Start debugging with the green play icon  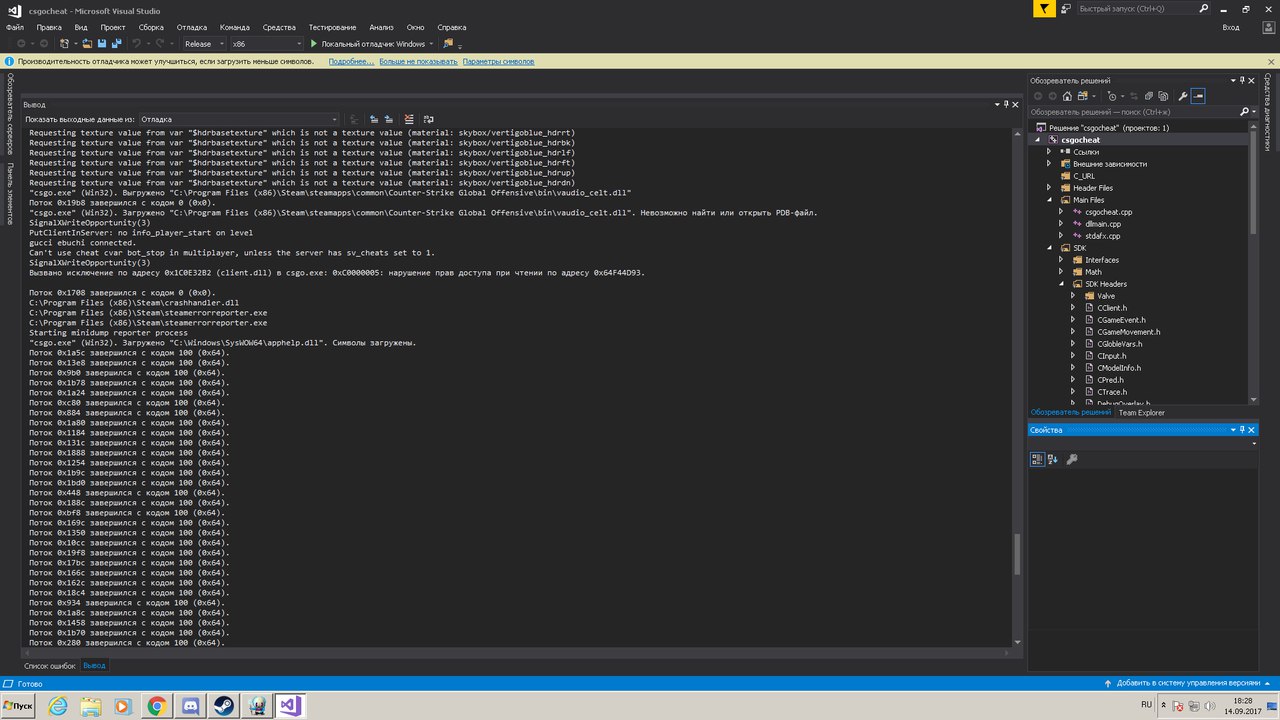tap(314, 44)
